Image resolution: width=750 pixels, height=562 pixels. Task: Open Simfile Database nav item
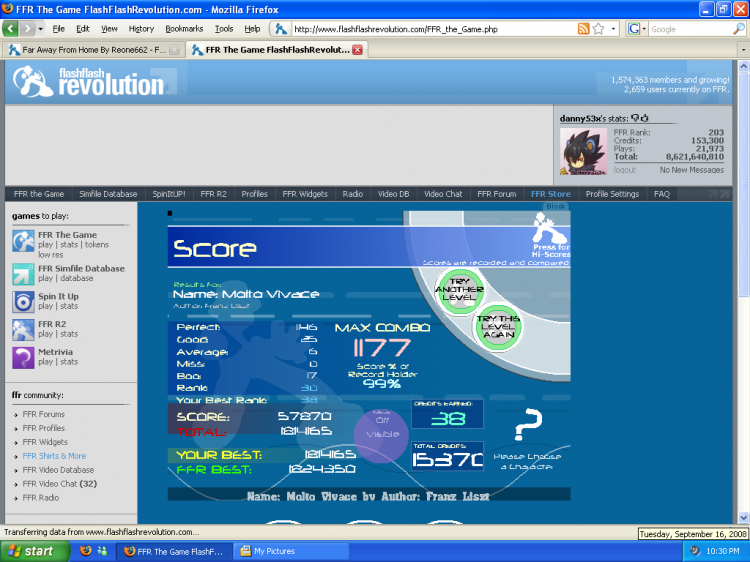[108, 194]
